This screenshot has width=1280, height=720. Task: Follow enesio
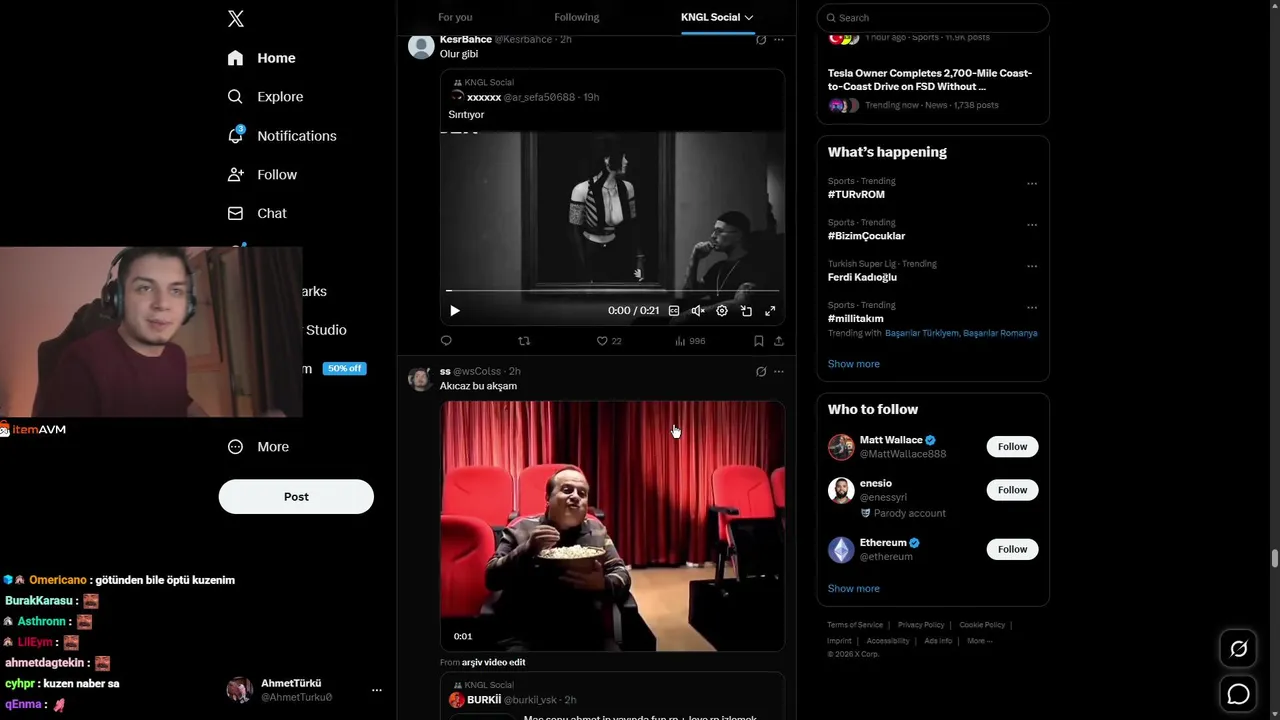tap(1012, 490)
